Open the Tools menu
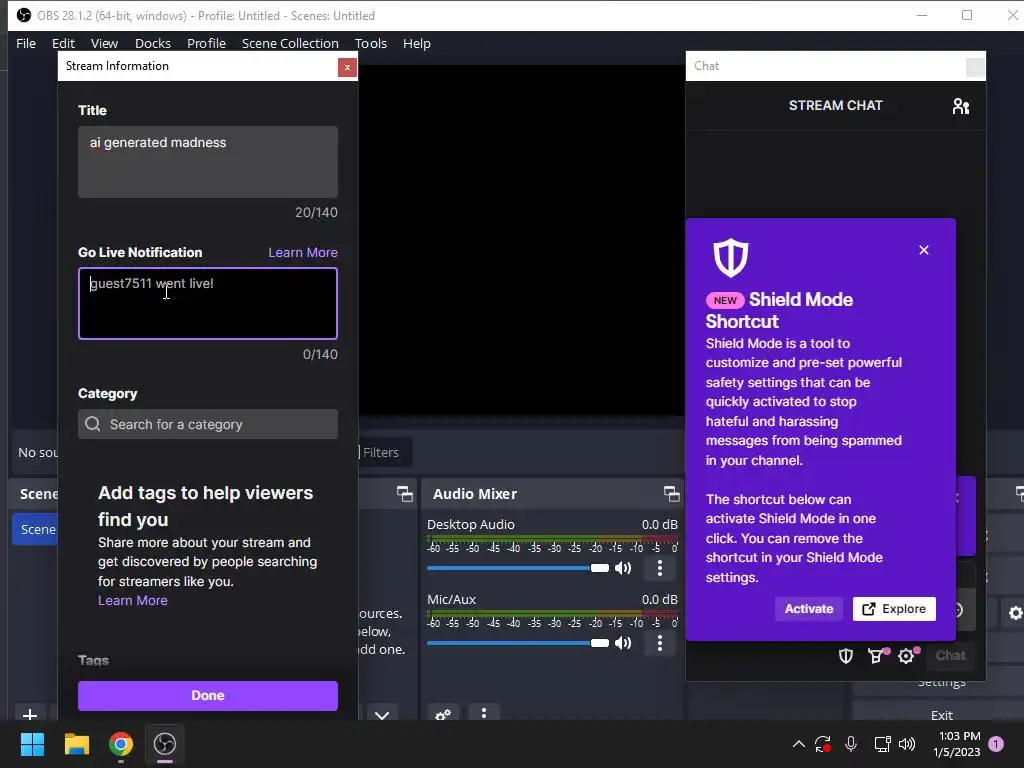Viewport: 1024px width, 768px height. pos(371,44)
